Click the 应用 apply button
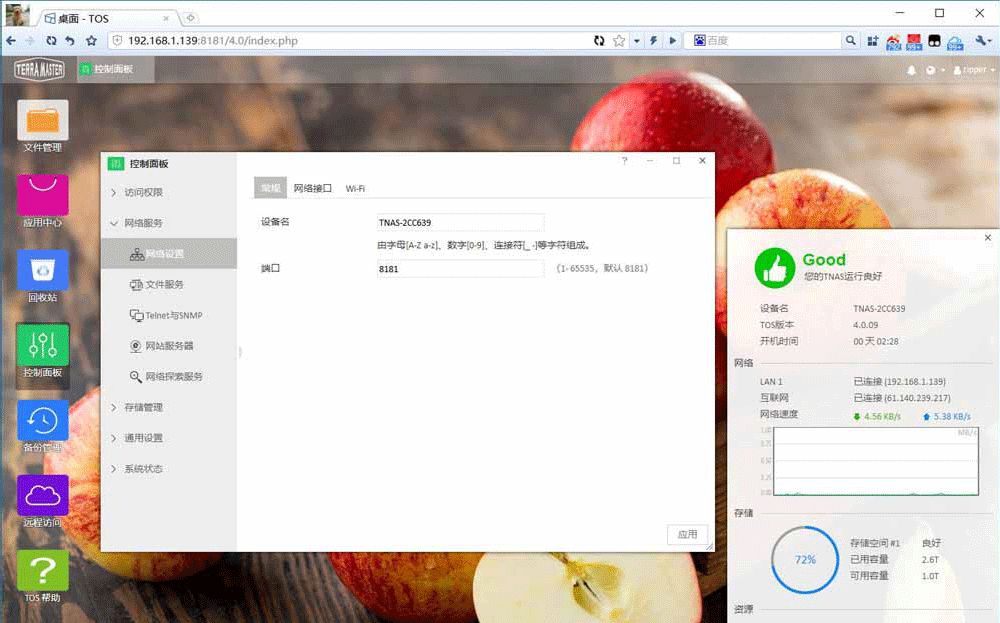 pos(687,535)
